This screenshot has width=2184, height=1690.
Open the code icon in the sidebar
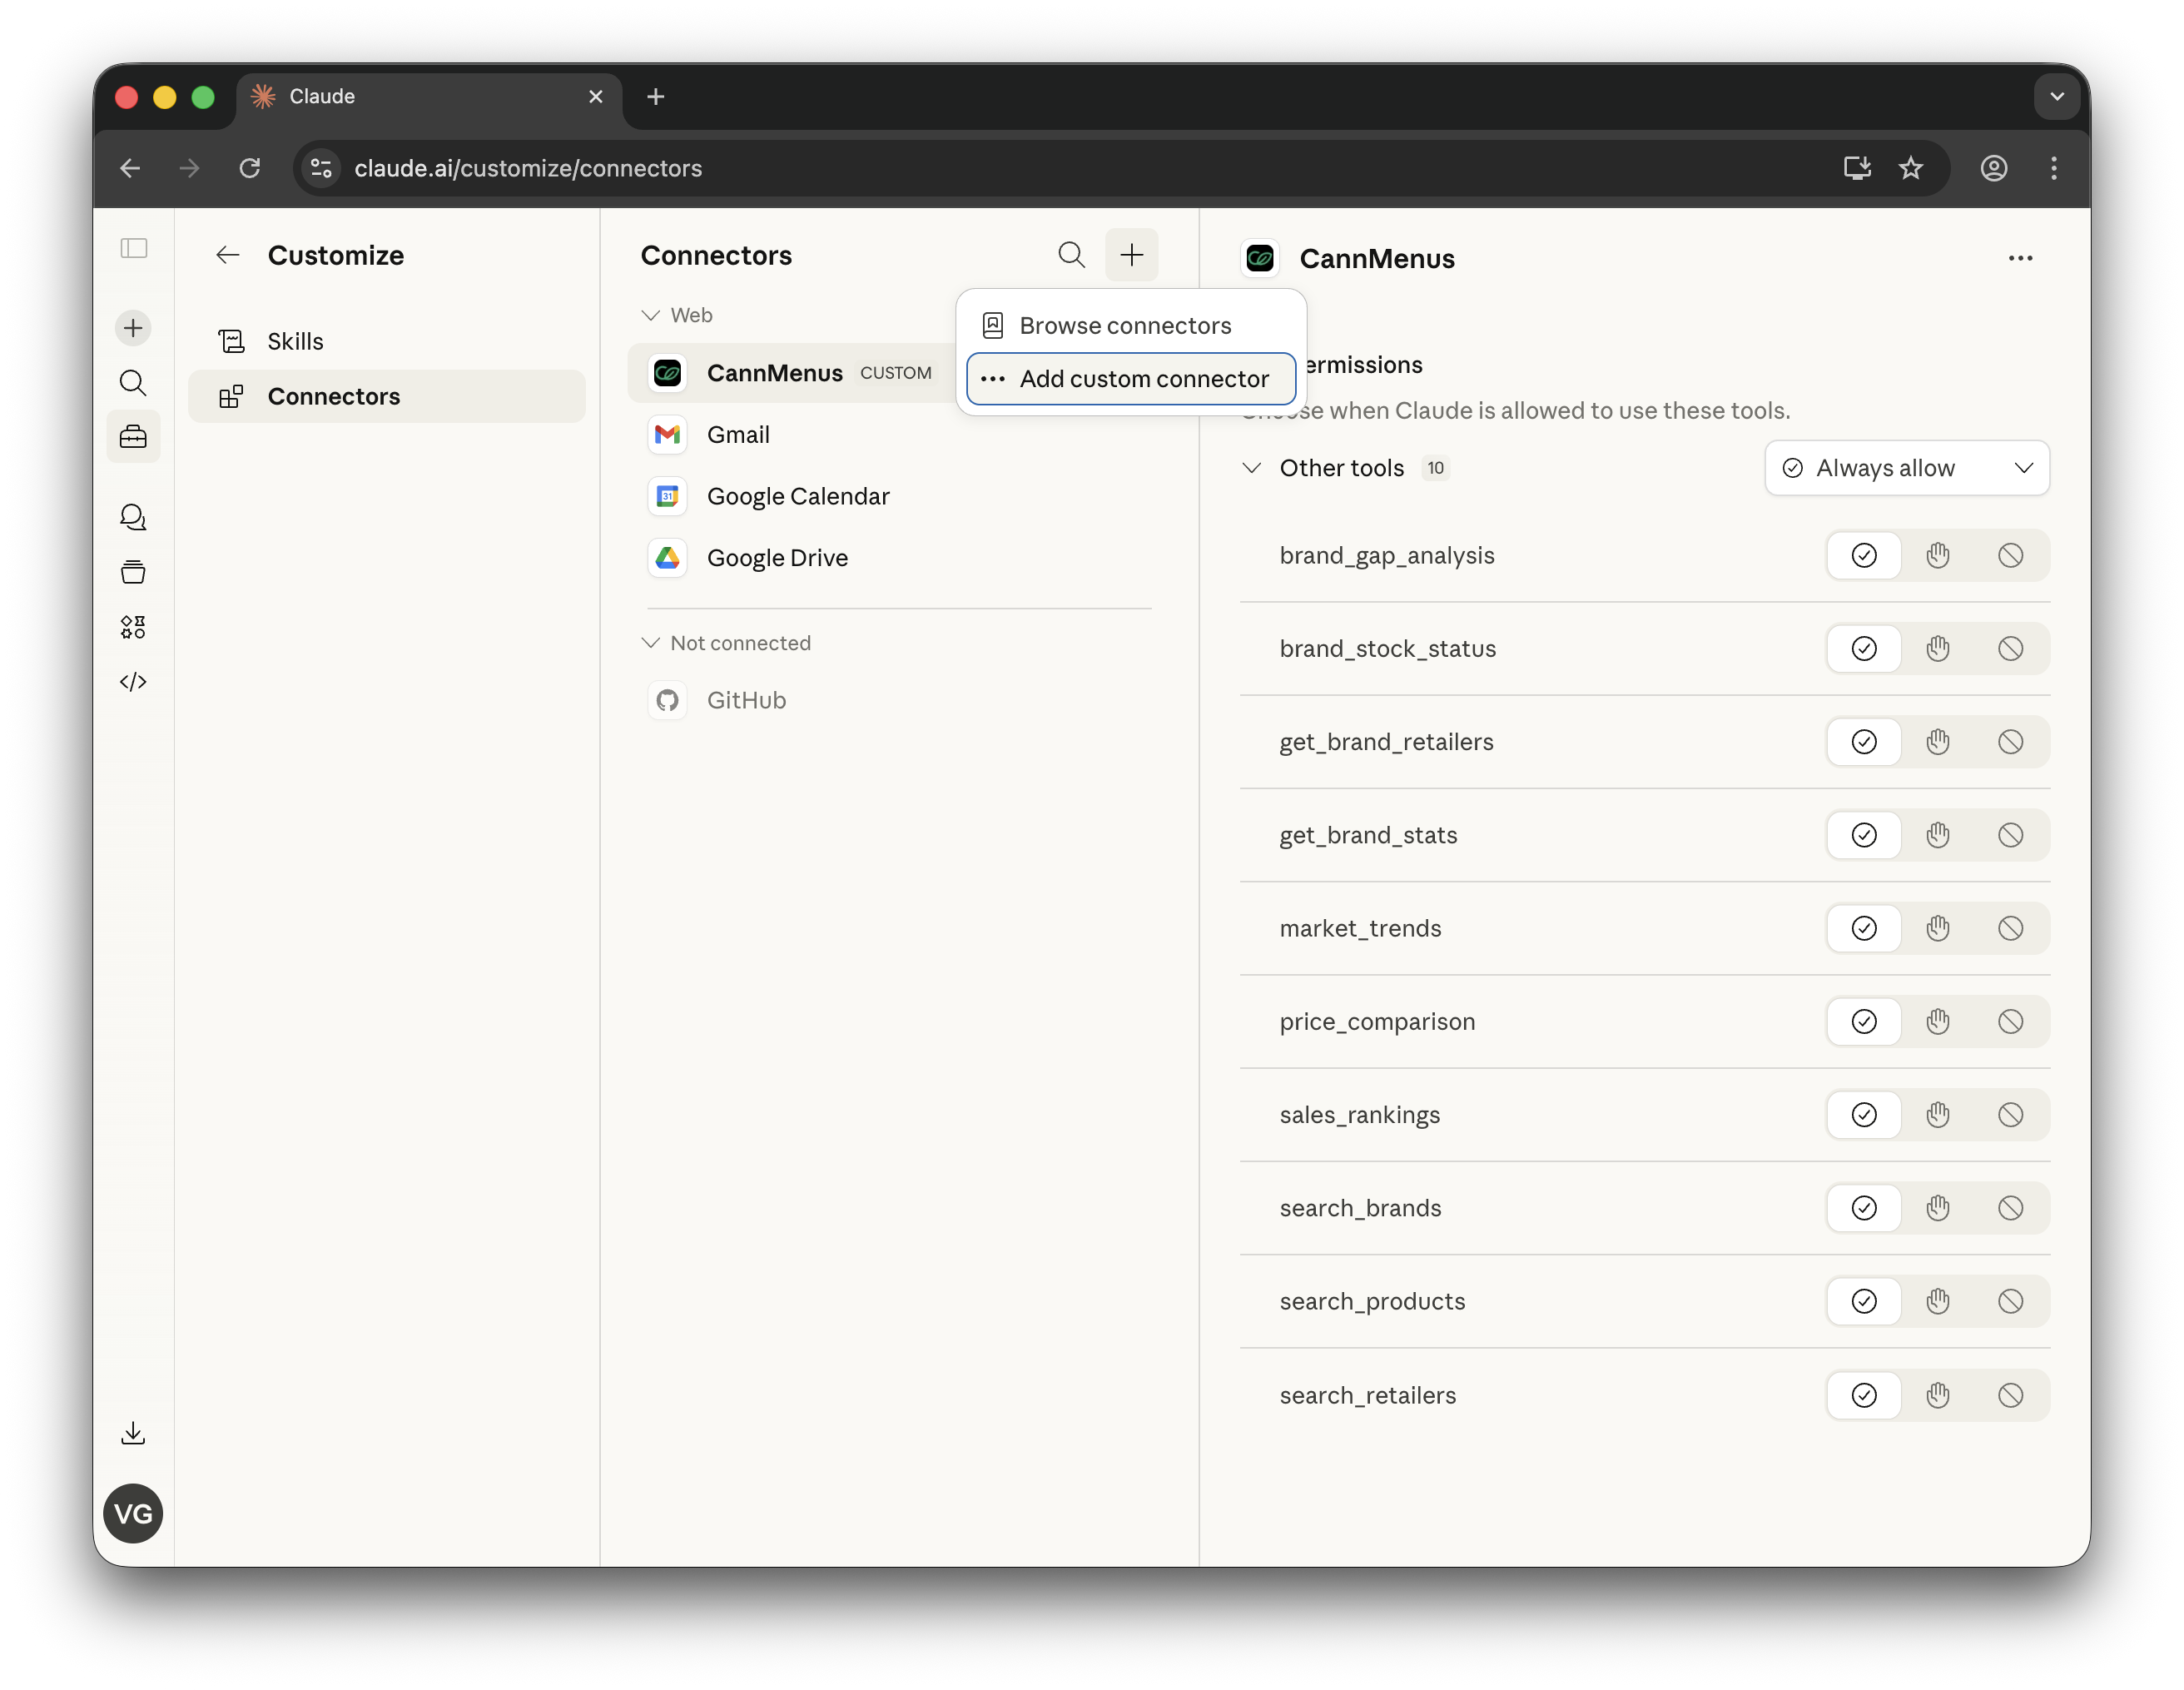click(x=133, y=682)
